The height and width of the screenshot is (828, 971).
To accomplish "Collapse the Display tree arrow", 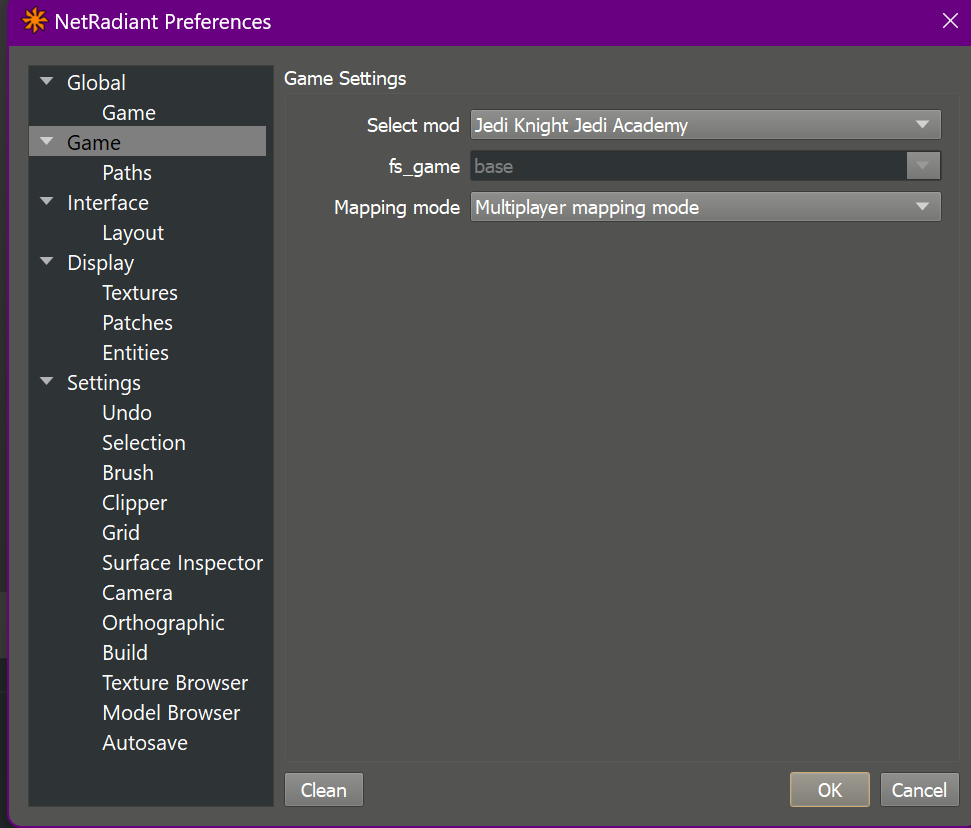I will [46, 262].
